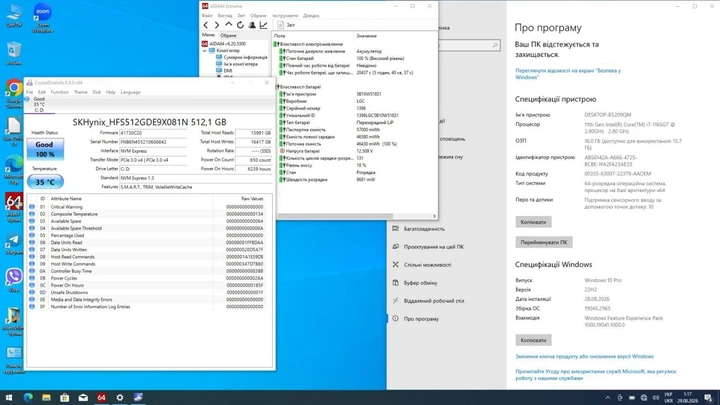Refresh the AIDA64 report view
This screenshot has width=720, height=405.
[x=240, y=25]
